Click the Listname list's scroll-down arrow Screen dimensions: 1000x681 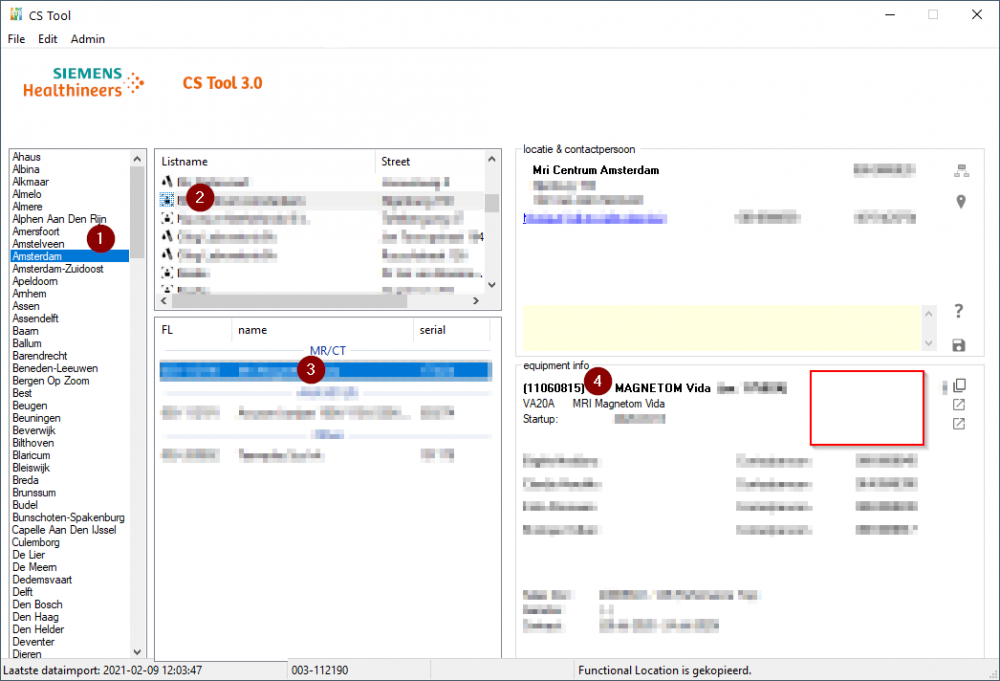[492, 284]
